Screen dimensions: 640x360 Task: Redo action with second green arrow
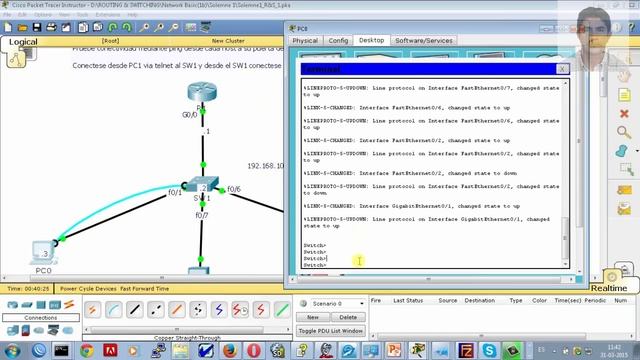coord(127,27)
